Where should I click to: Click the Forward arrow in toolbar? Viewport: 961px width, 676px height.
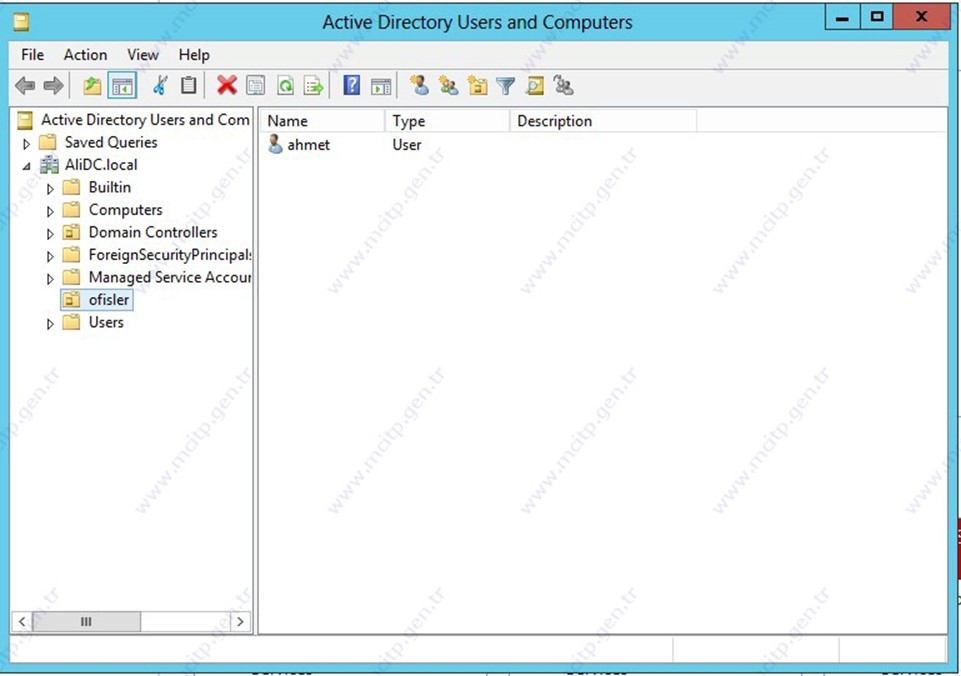tap(53, 86)
